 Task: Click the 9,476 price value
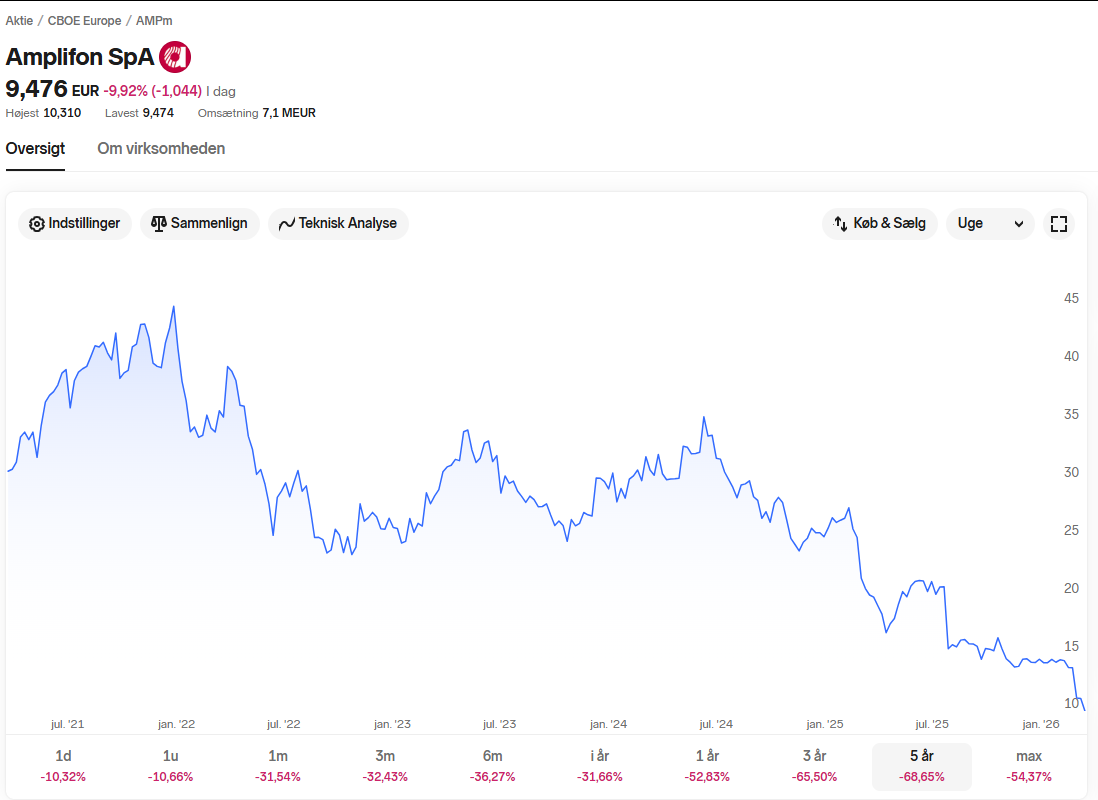pos(36,89)
